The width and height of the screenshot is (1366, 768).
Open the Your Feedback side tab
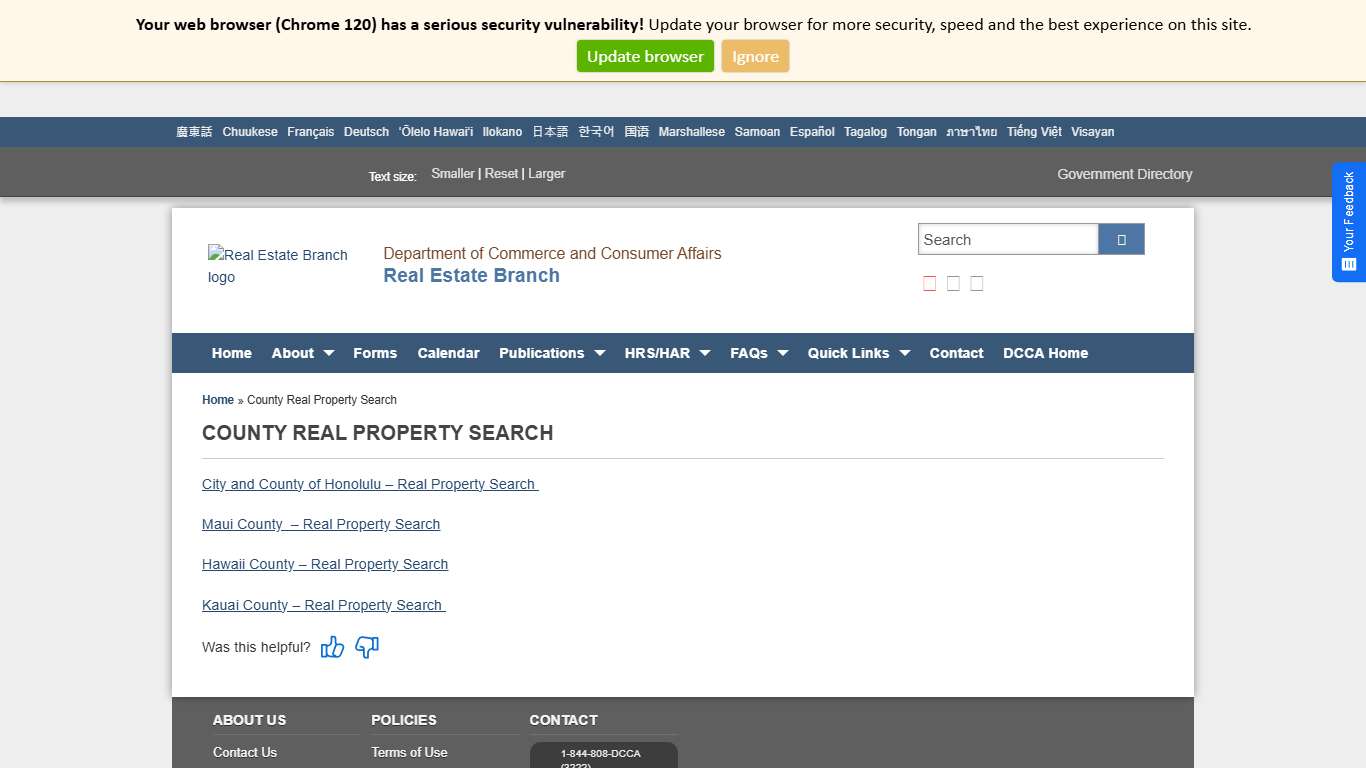tap(1348, 222)
